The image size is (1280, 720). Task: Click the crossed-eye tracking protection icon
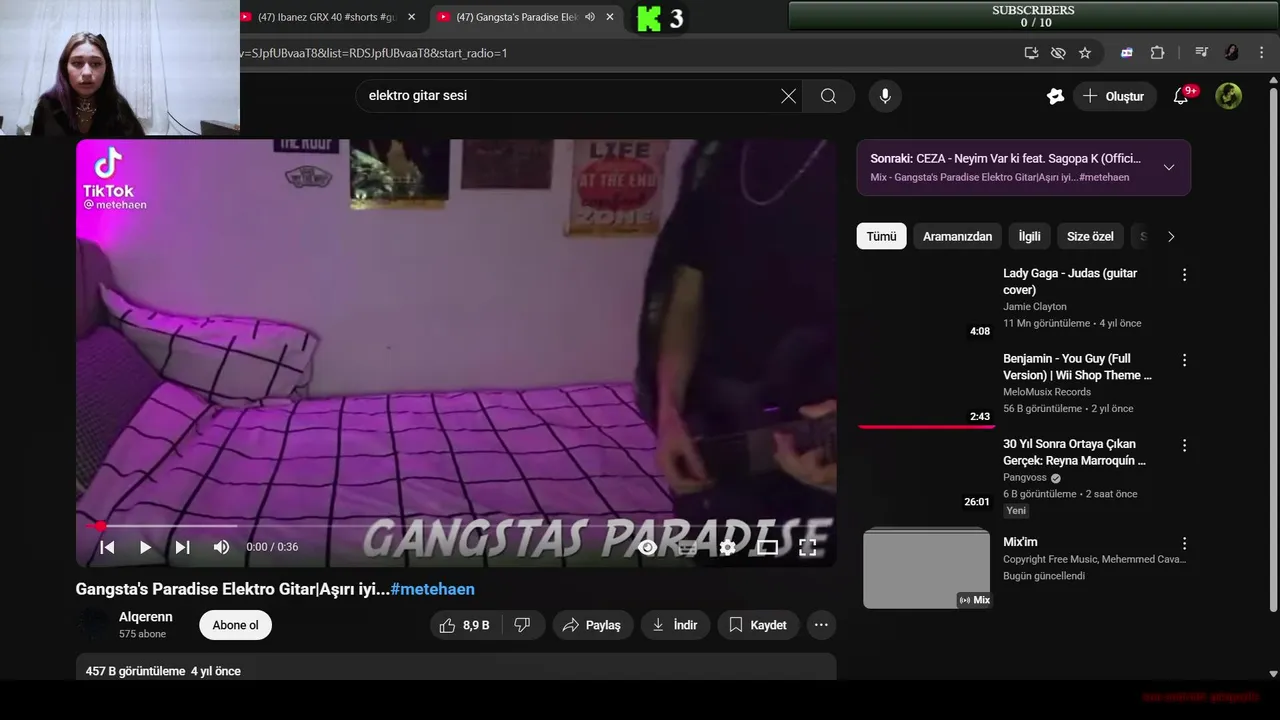point(1058,53)
